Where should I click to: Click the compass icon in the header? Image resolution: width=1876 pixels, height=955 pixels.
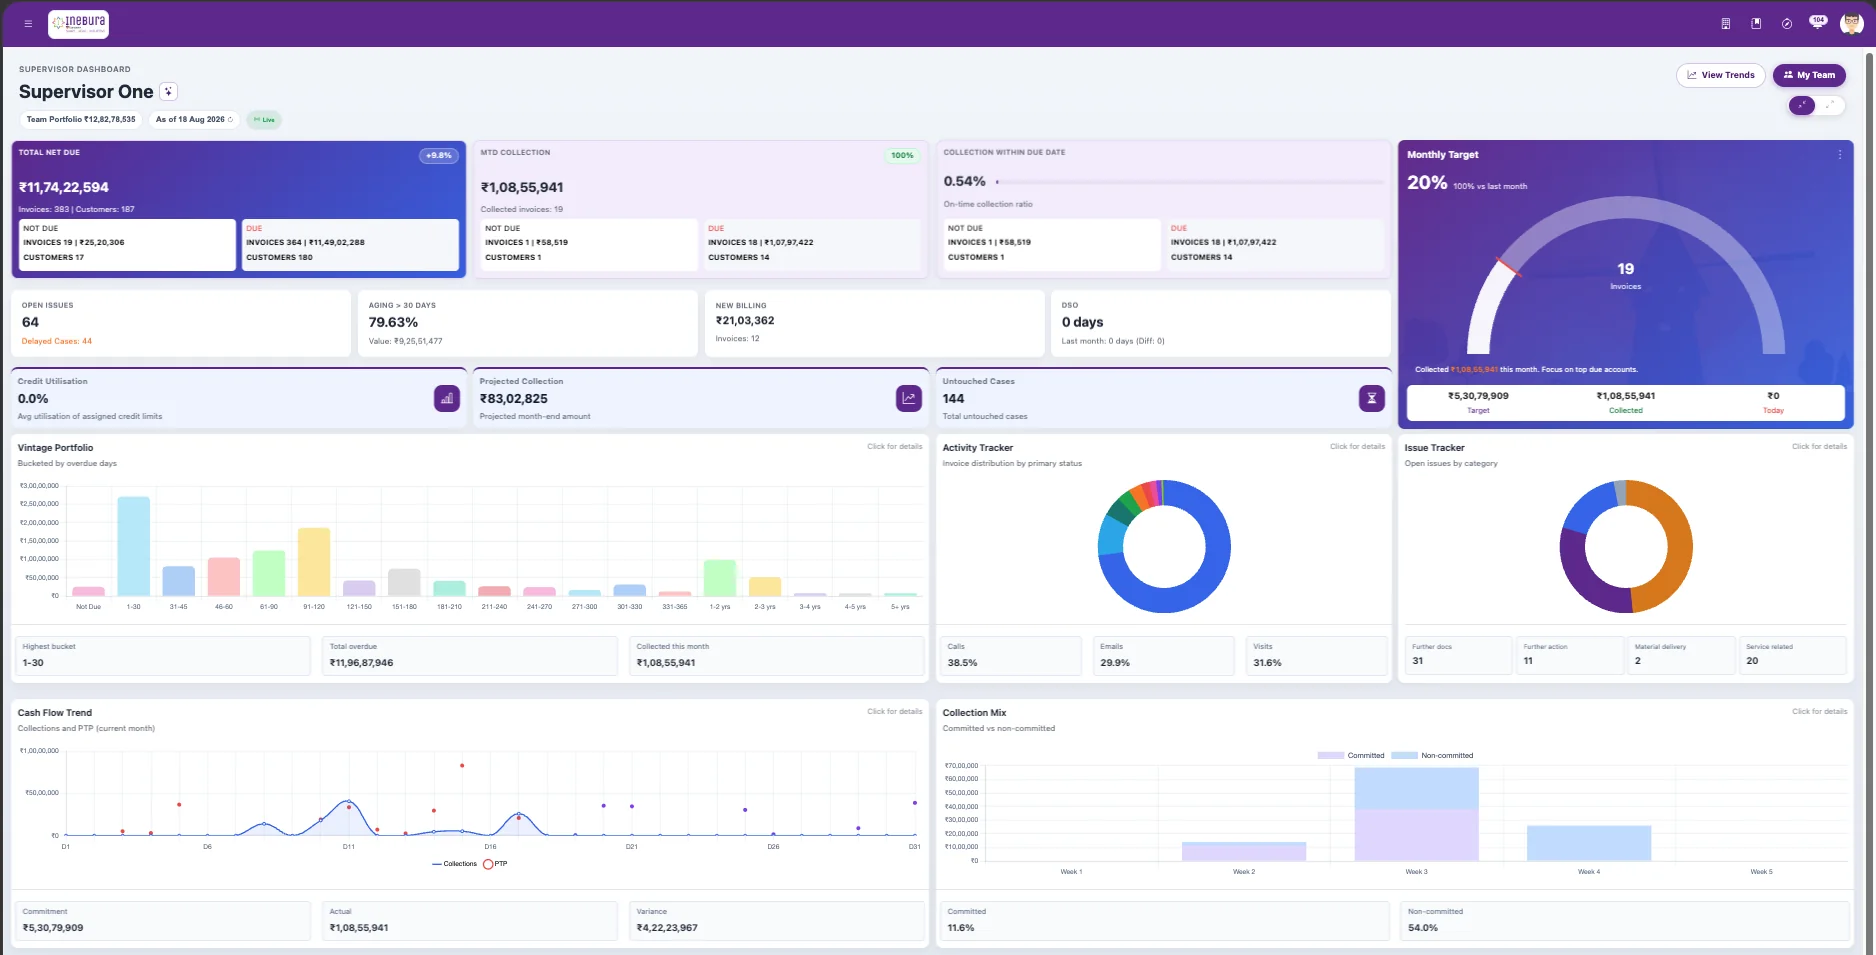[x=1786, y=24]
